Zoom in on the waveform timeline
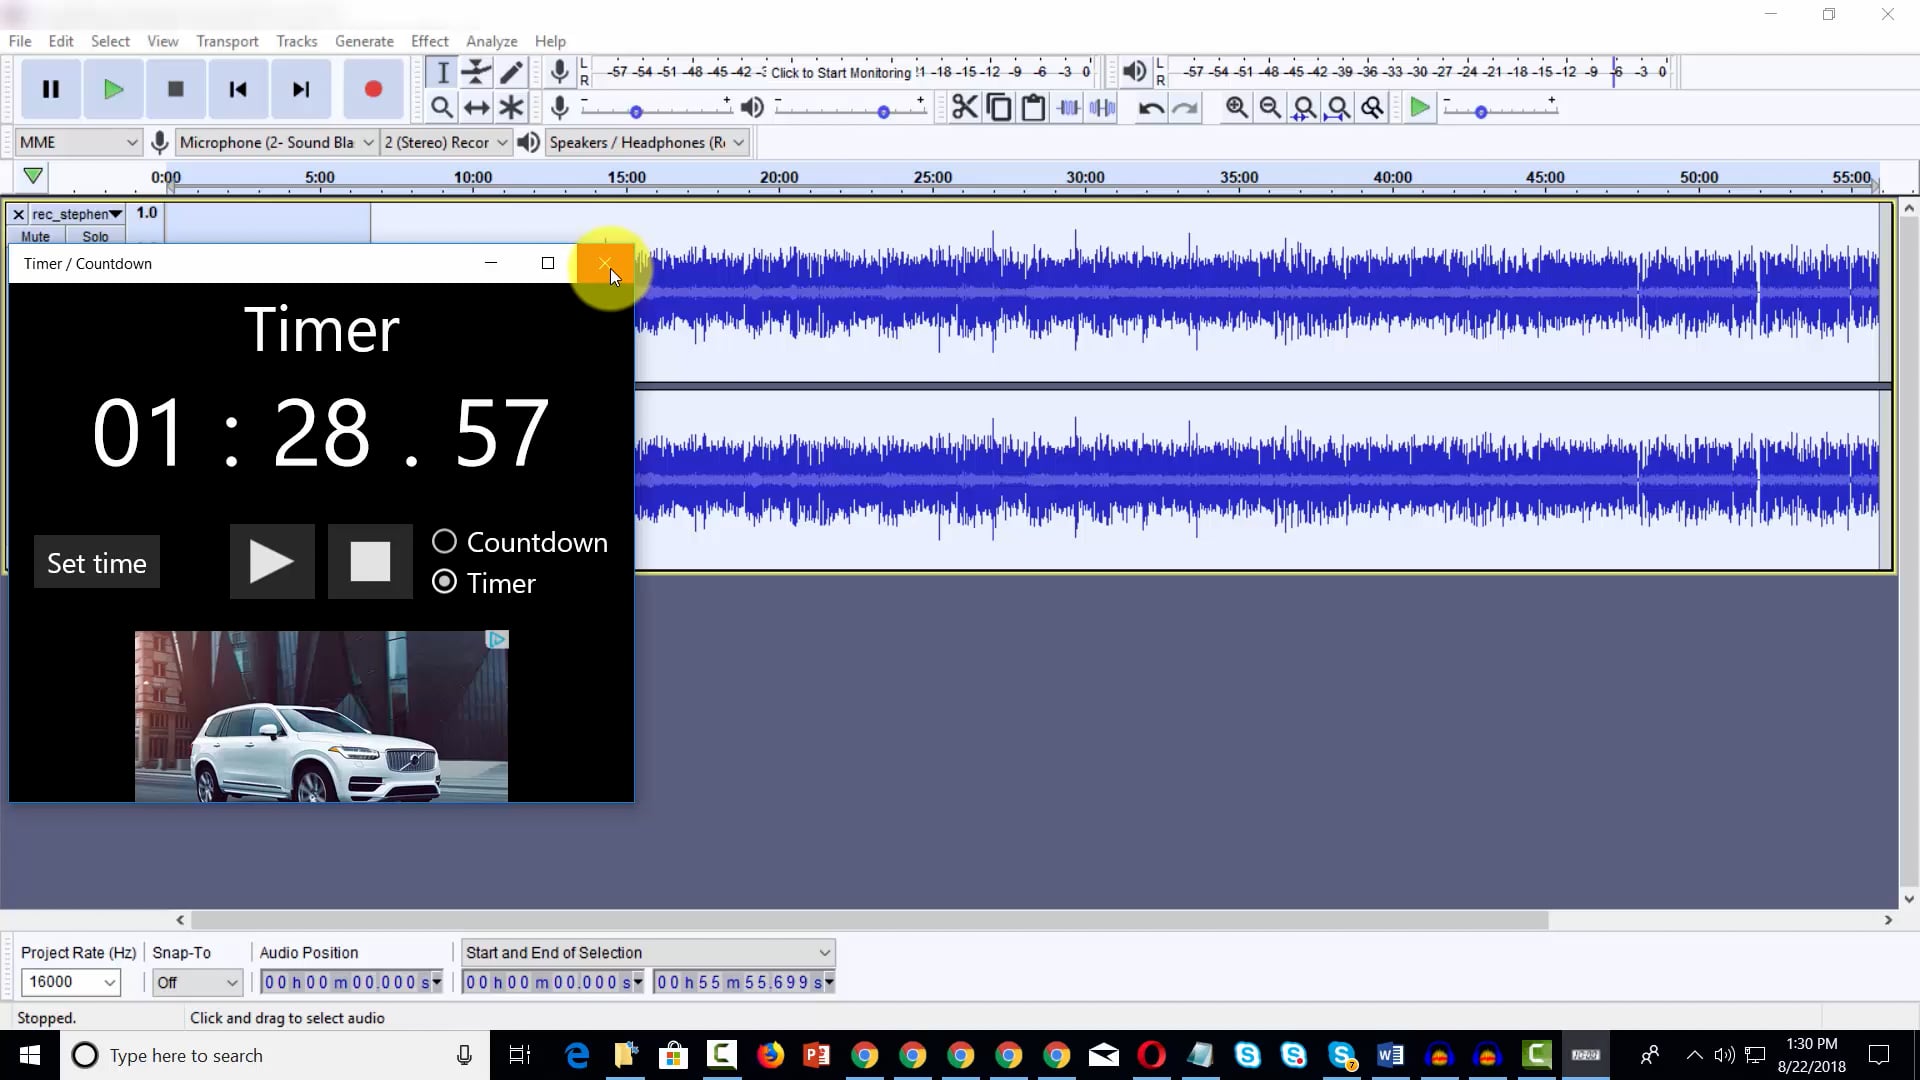The width and height of the screenshot is (1920, 1080). click(1236, 107)
